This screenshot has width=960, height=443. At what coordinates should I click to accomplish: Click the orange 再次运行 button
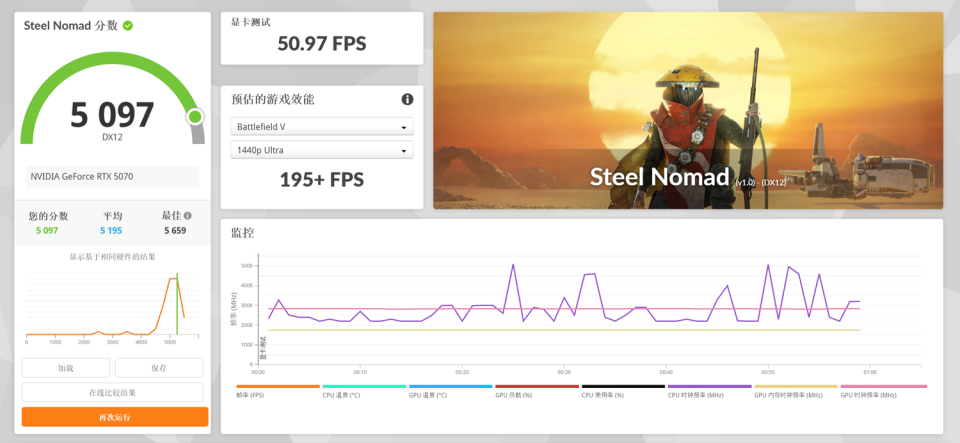click(115, 417)
